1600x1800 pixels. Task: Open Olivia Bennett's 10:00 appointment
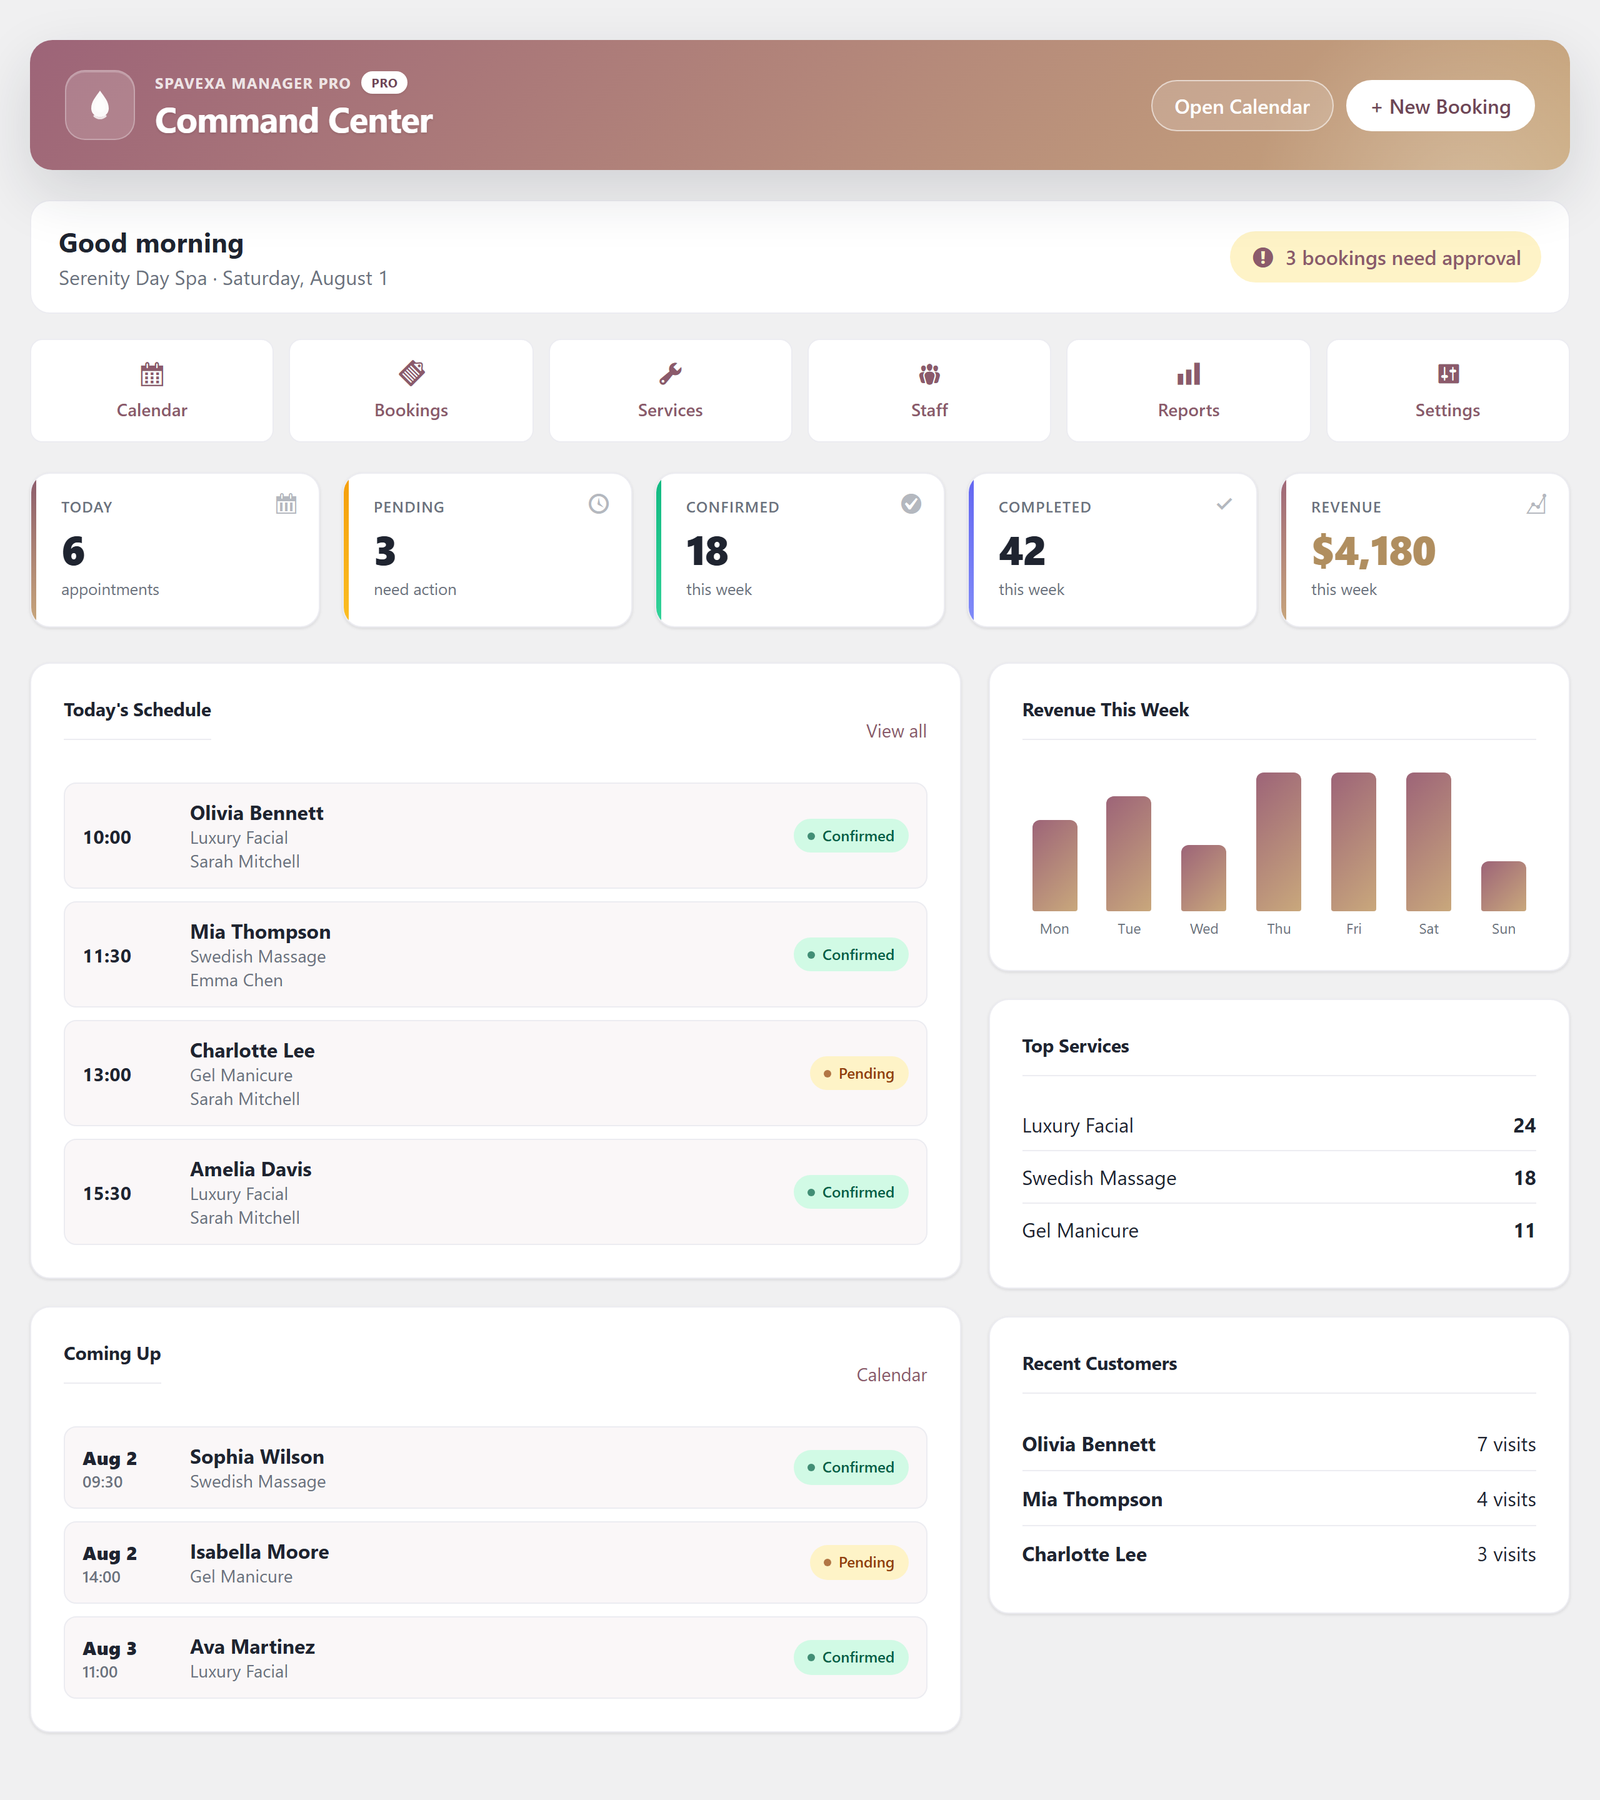point(495,836)
